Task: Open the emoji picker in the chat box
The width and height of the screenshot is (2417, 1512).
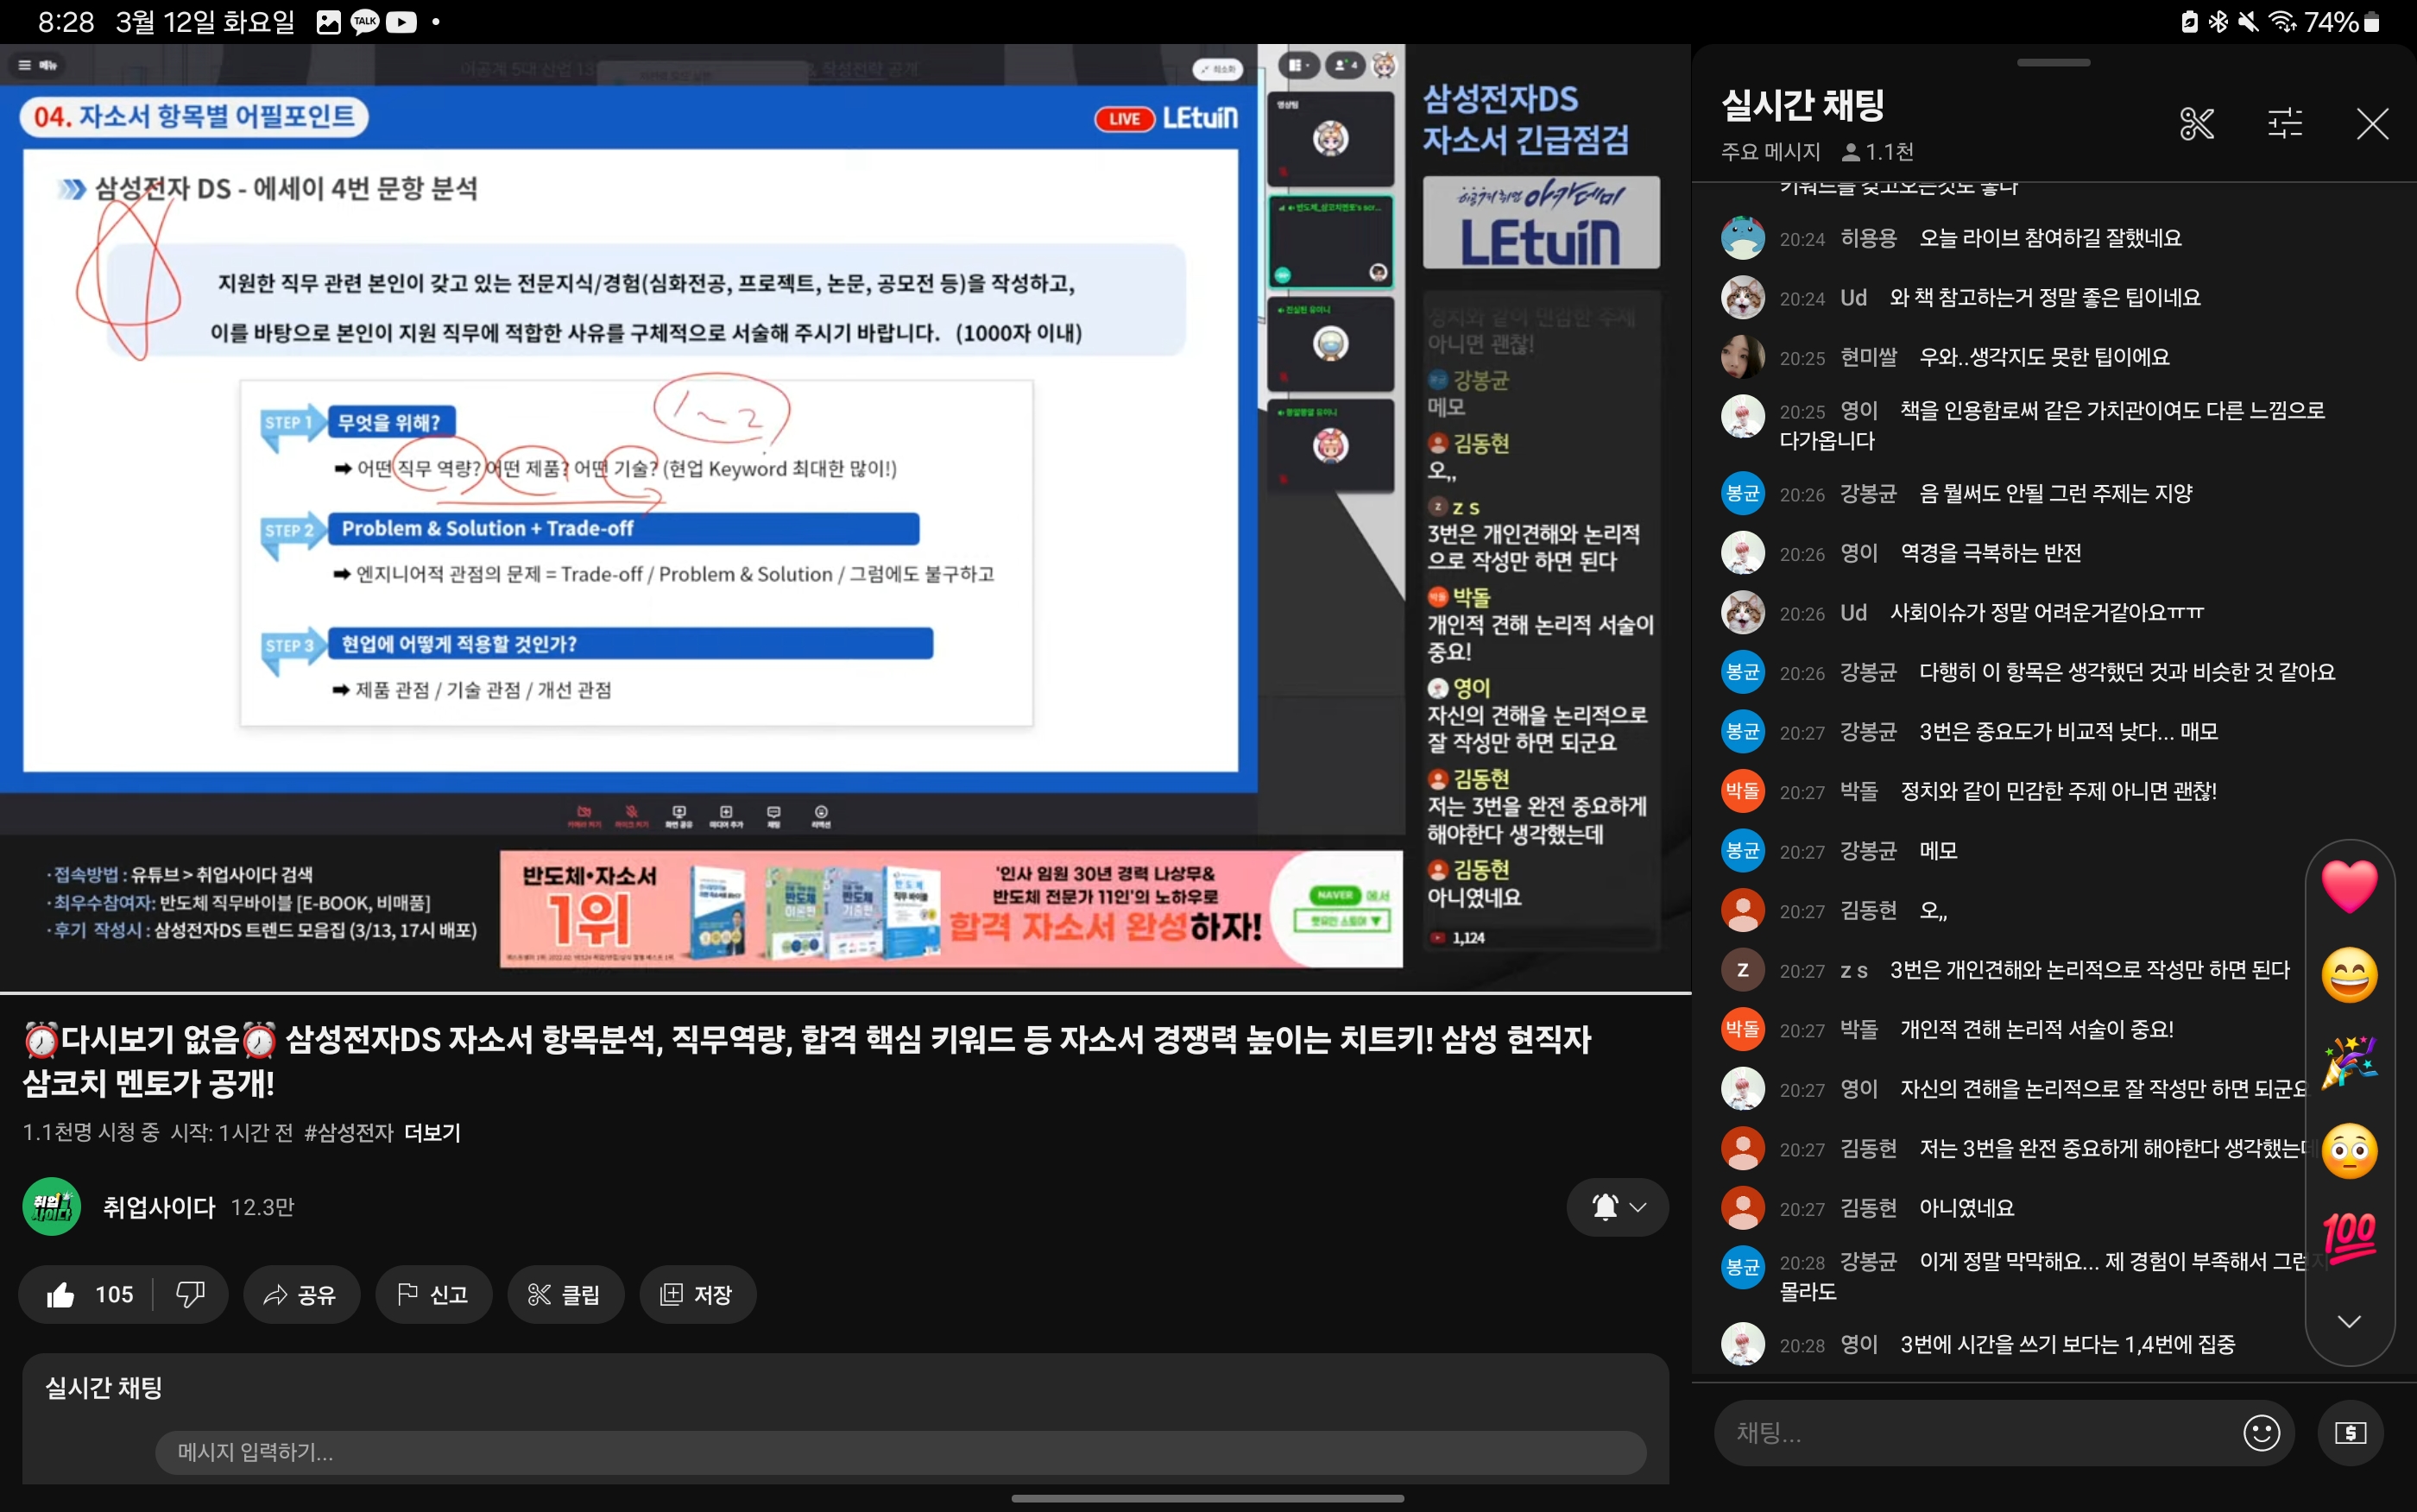Action: coord(2261,1432)
